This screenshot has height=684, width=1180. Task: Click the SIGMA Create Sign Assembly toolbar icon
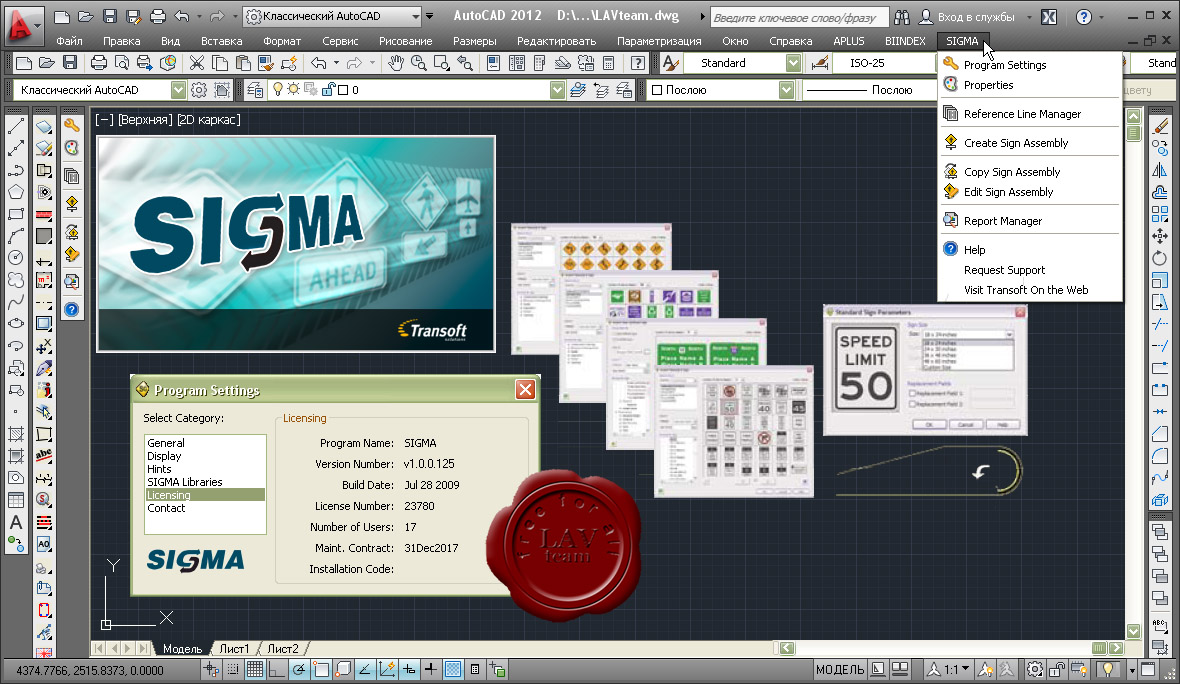71,203
